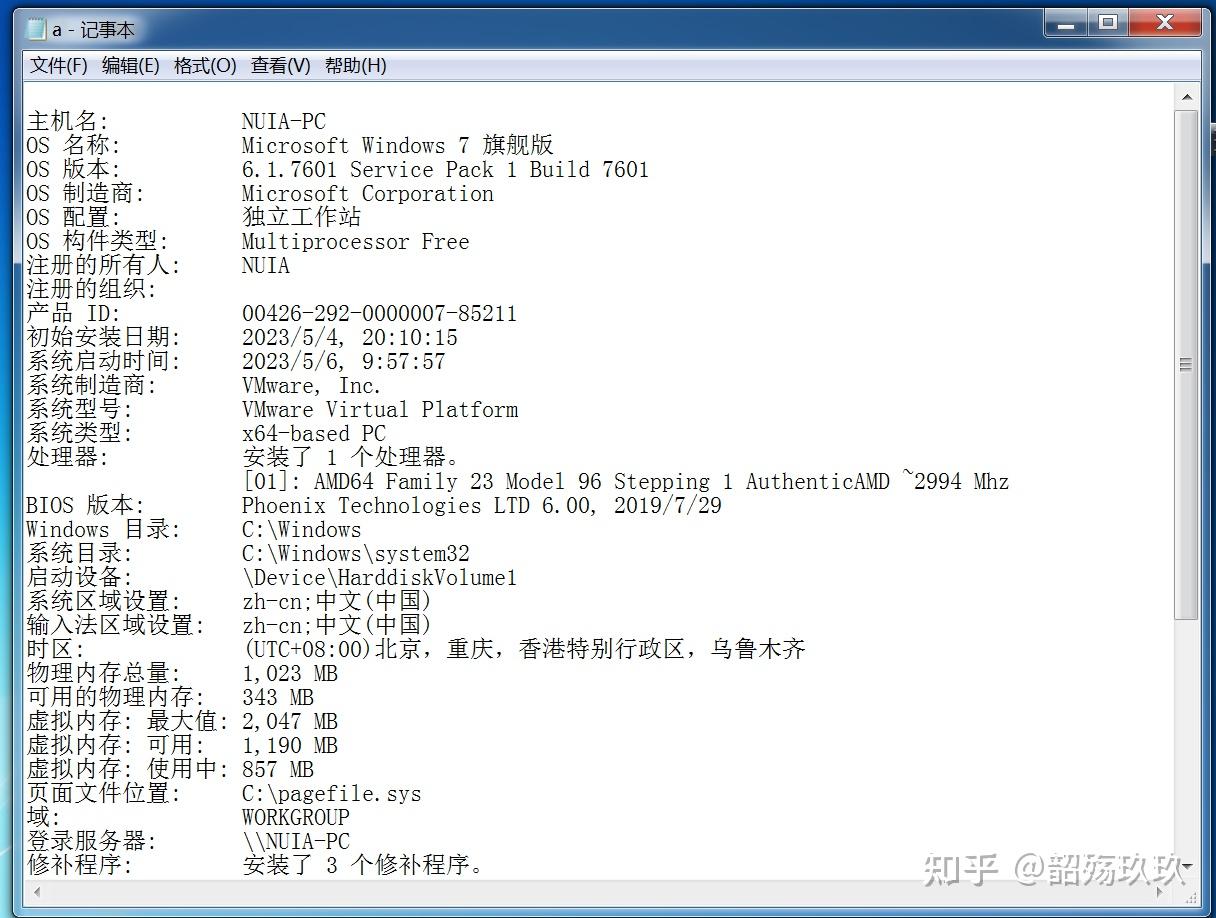Open the 格式(O) menu
Viewport: 1216px width, 918px height.
[204, 65]
